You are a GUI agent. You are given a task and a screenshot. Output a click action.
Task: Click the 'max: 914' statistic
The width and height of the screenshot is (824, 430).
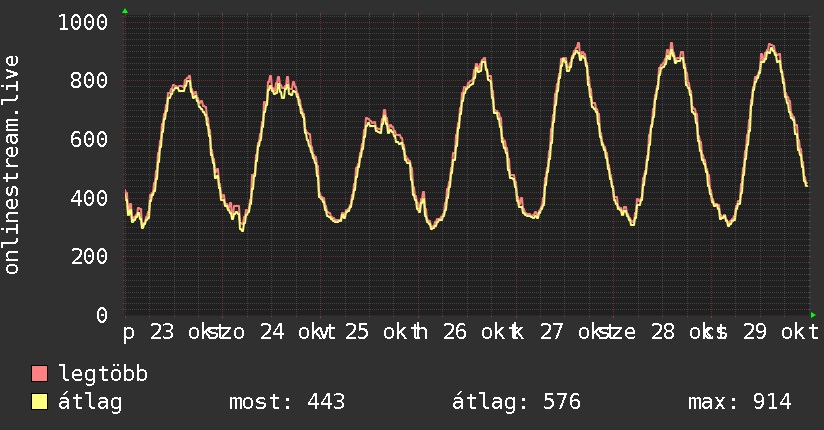pyautogui.click(x=739, y=402)
